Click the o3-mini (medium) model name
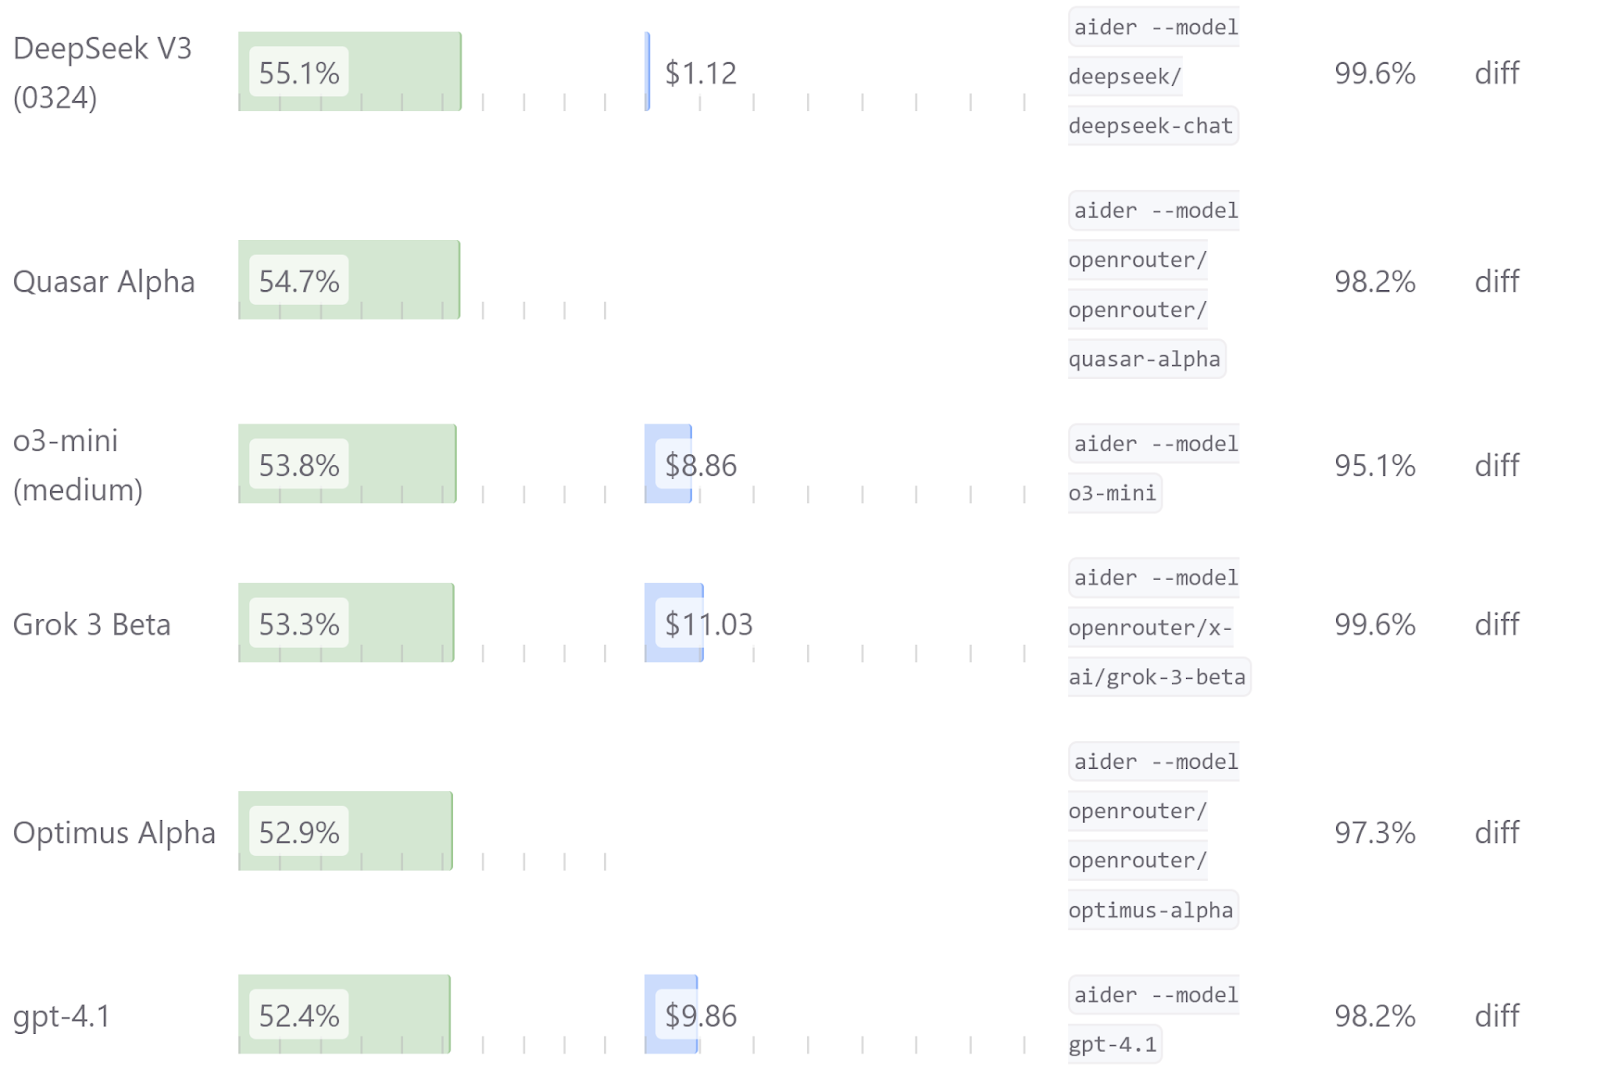Viewport: 1600px width, 1077px height. click(78, 465)
